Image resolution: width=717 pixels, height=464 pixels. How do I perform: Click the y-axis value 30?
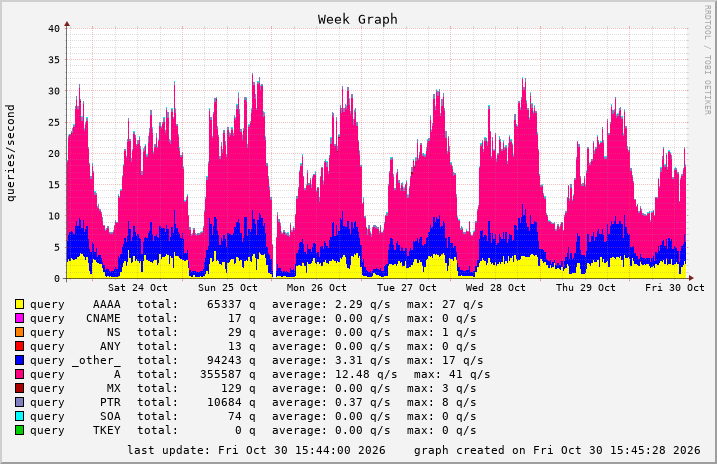(x=54, y=91)
